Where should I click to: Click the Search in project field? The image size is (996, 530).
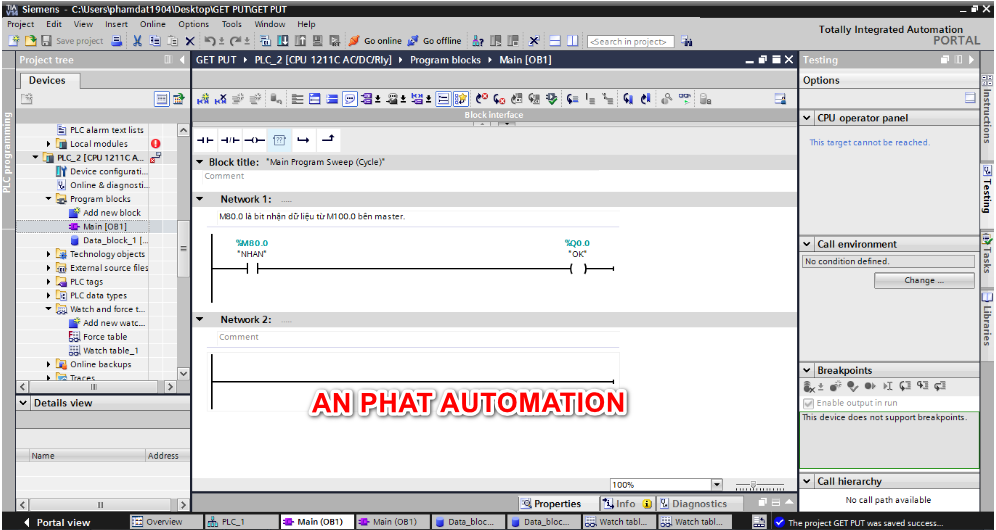tap(631, 42)
